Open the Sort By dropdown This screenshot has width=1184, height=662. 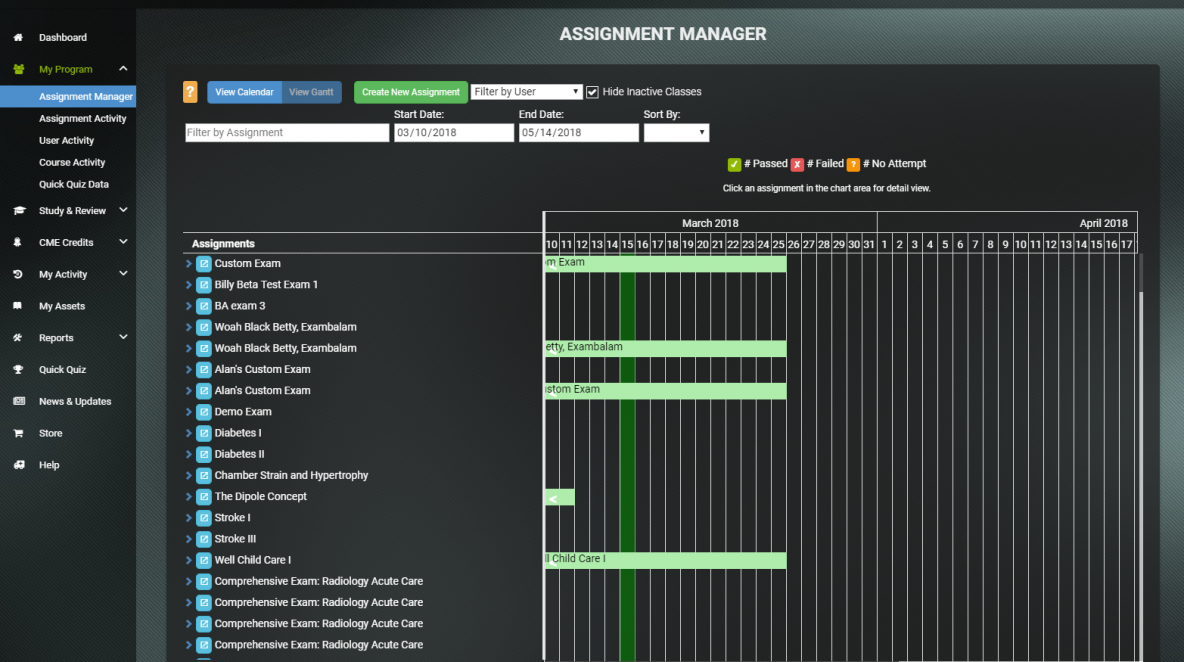click(676, 133)
